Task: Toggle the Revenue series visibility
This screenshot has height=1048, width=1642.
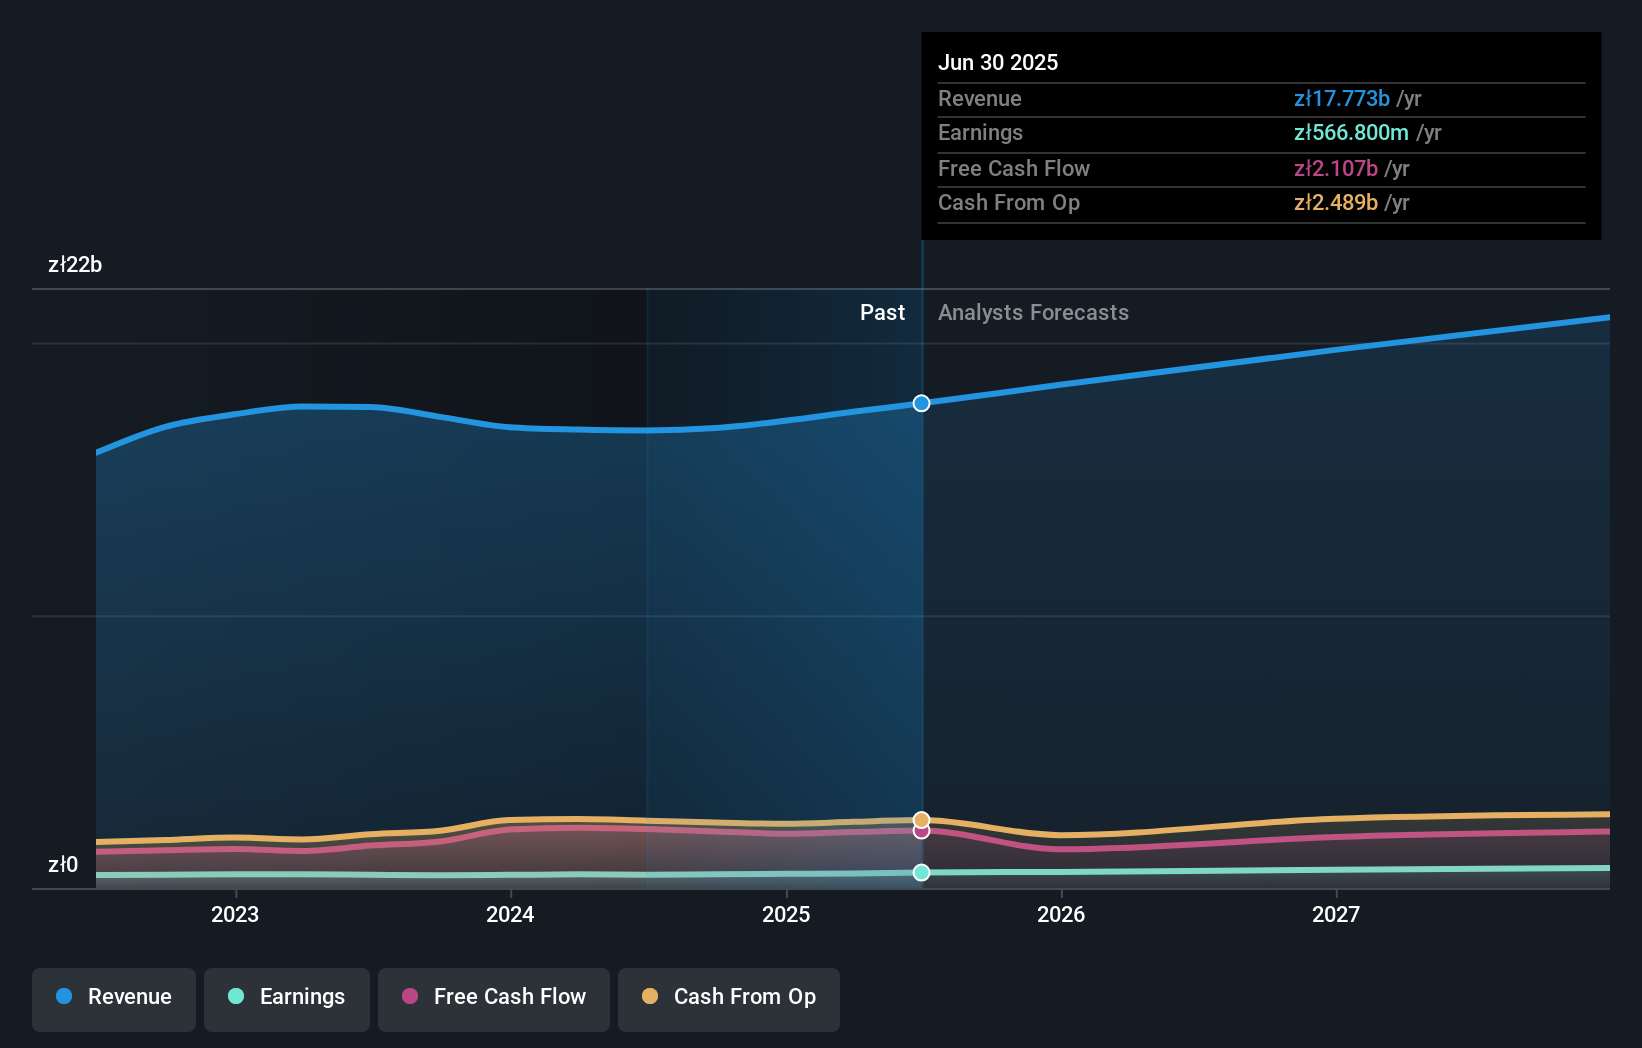Action: 113,997
